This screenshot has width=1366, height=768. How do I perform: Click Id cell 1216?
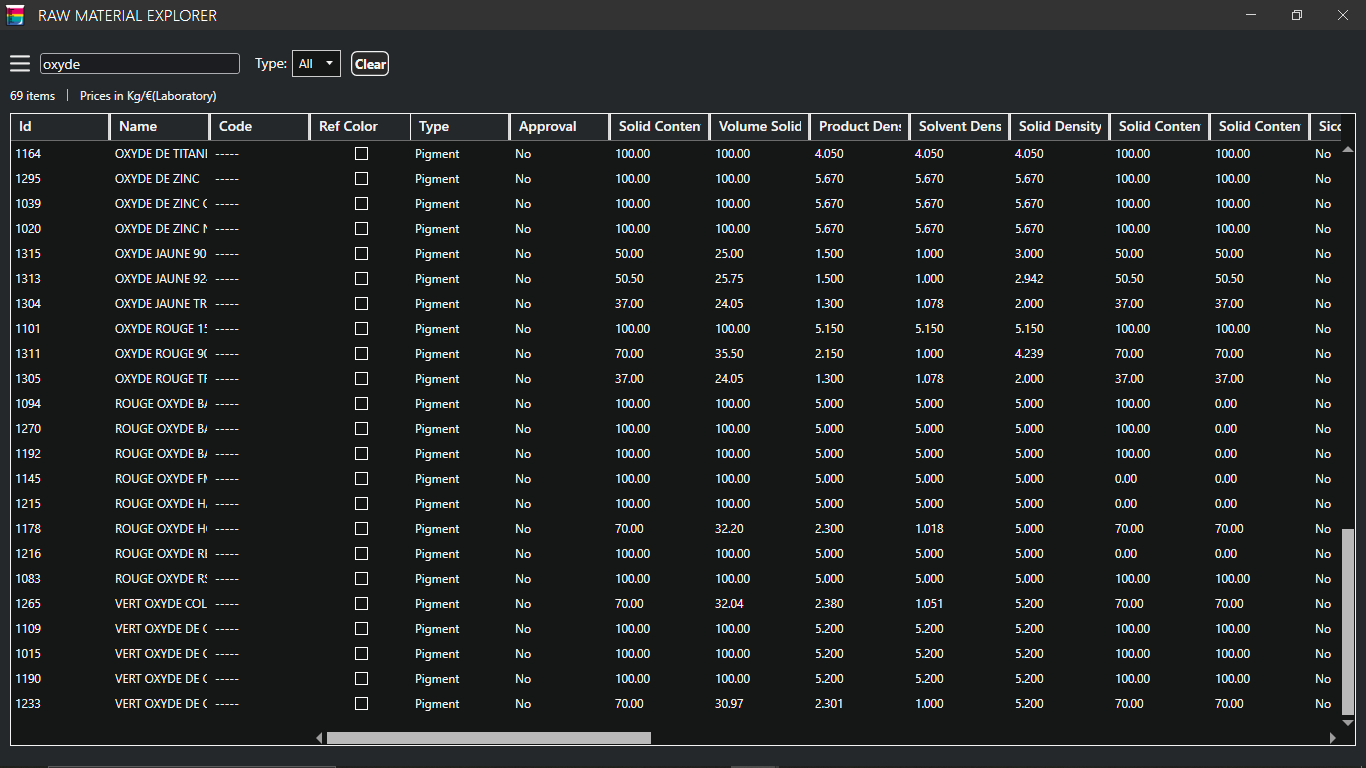[x=28, y=554]
